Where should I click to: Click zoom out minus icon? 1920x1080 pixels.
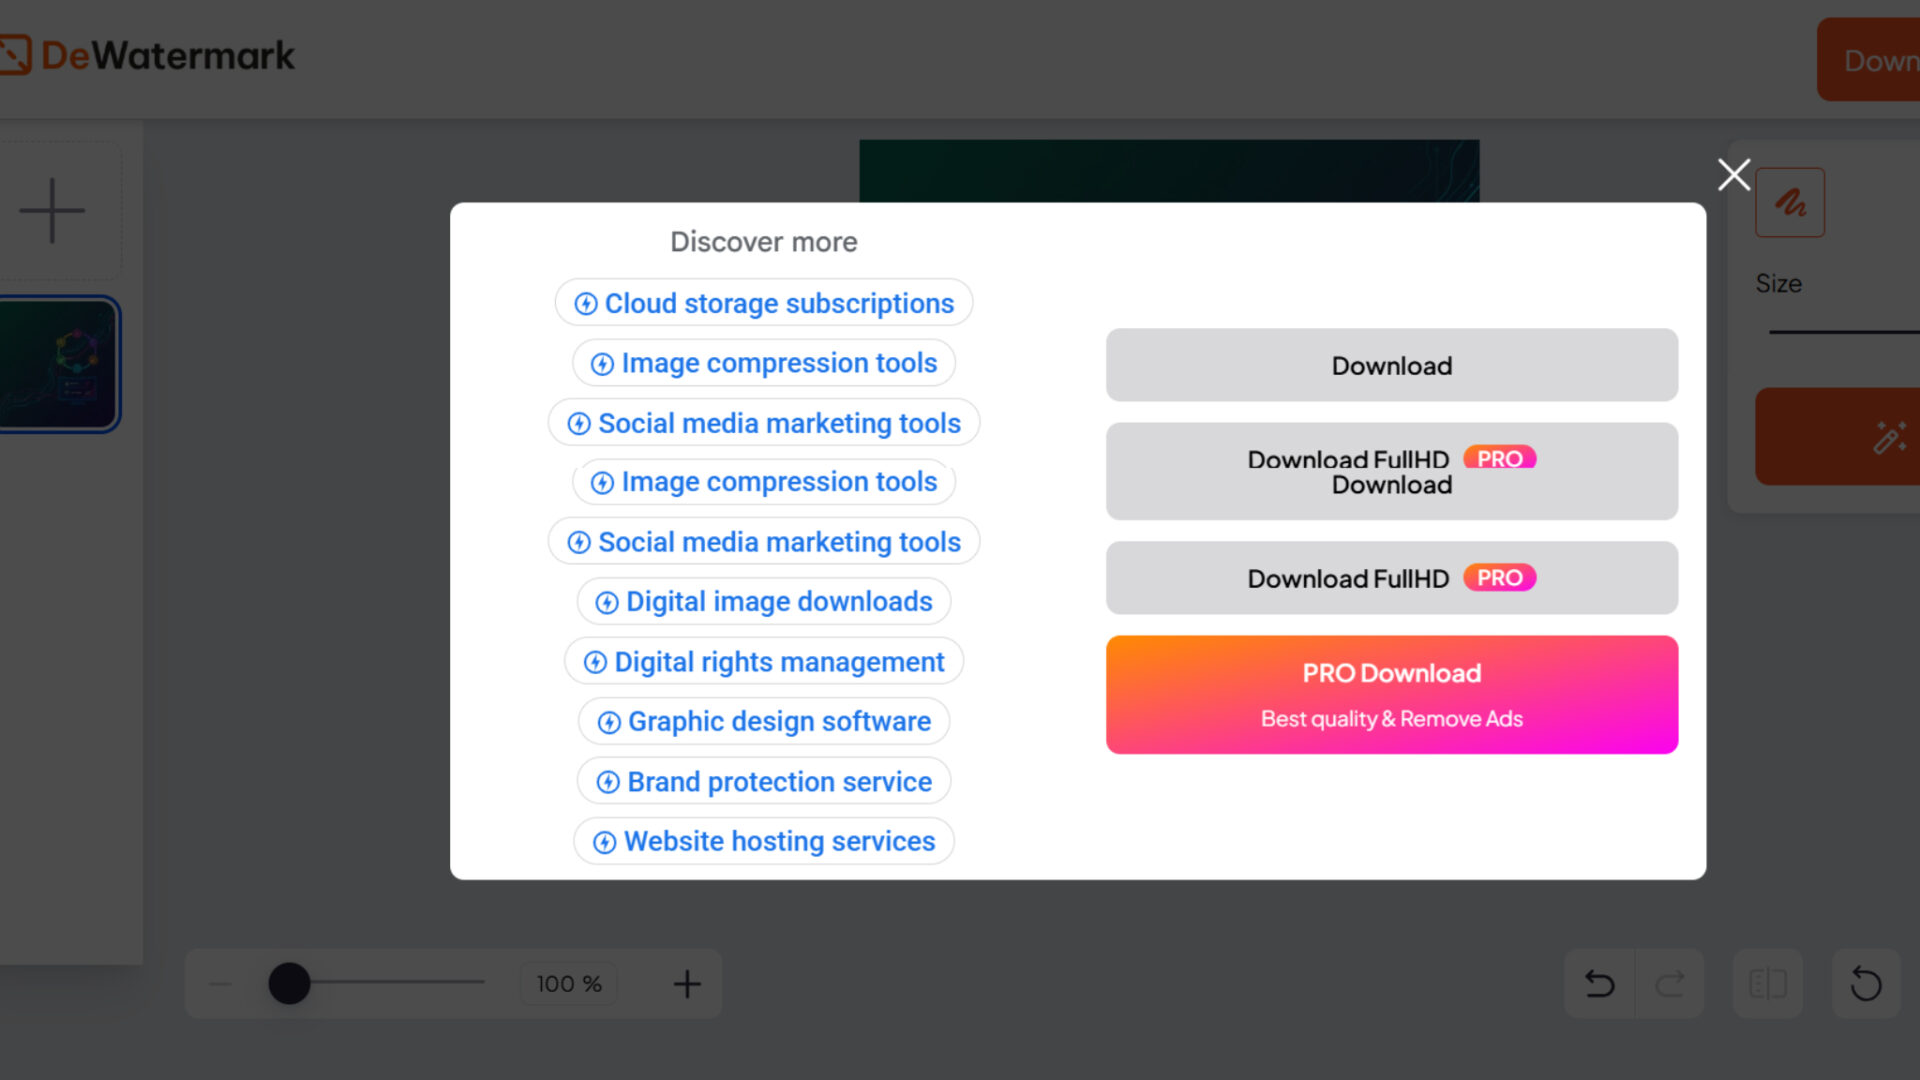coord(221,984)
